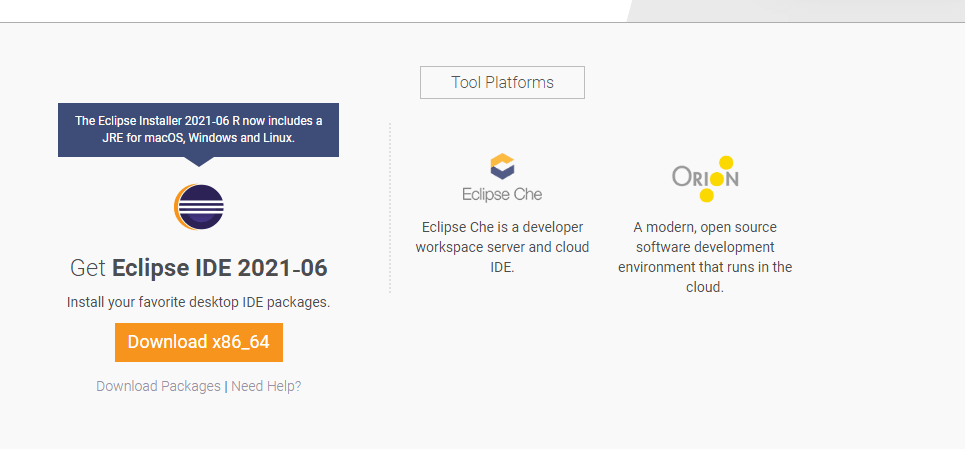Image resolution: width=965 pixels, height=449 pixels.
Task: Click the macOS, Windows and Linux banner line
Action: tap(198, 138)
